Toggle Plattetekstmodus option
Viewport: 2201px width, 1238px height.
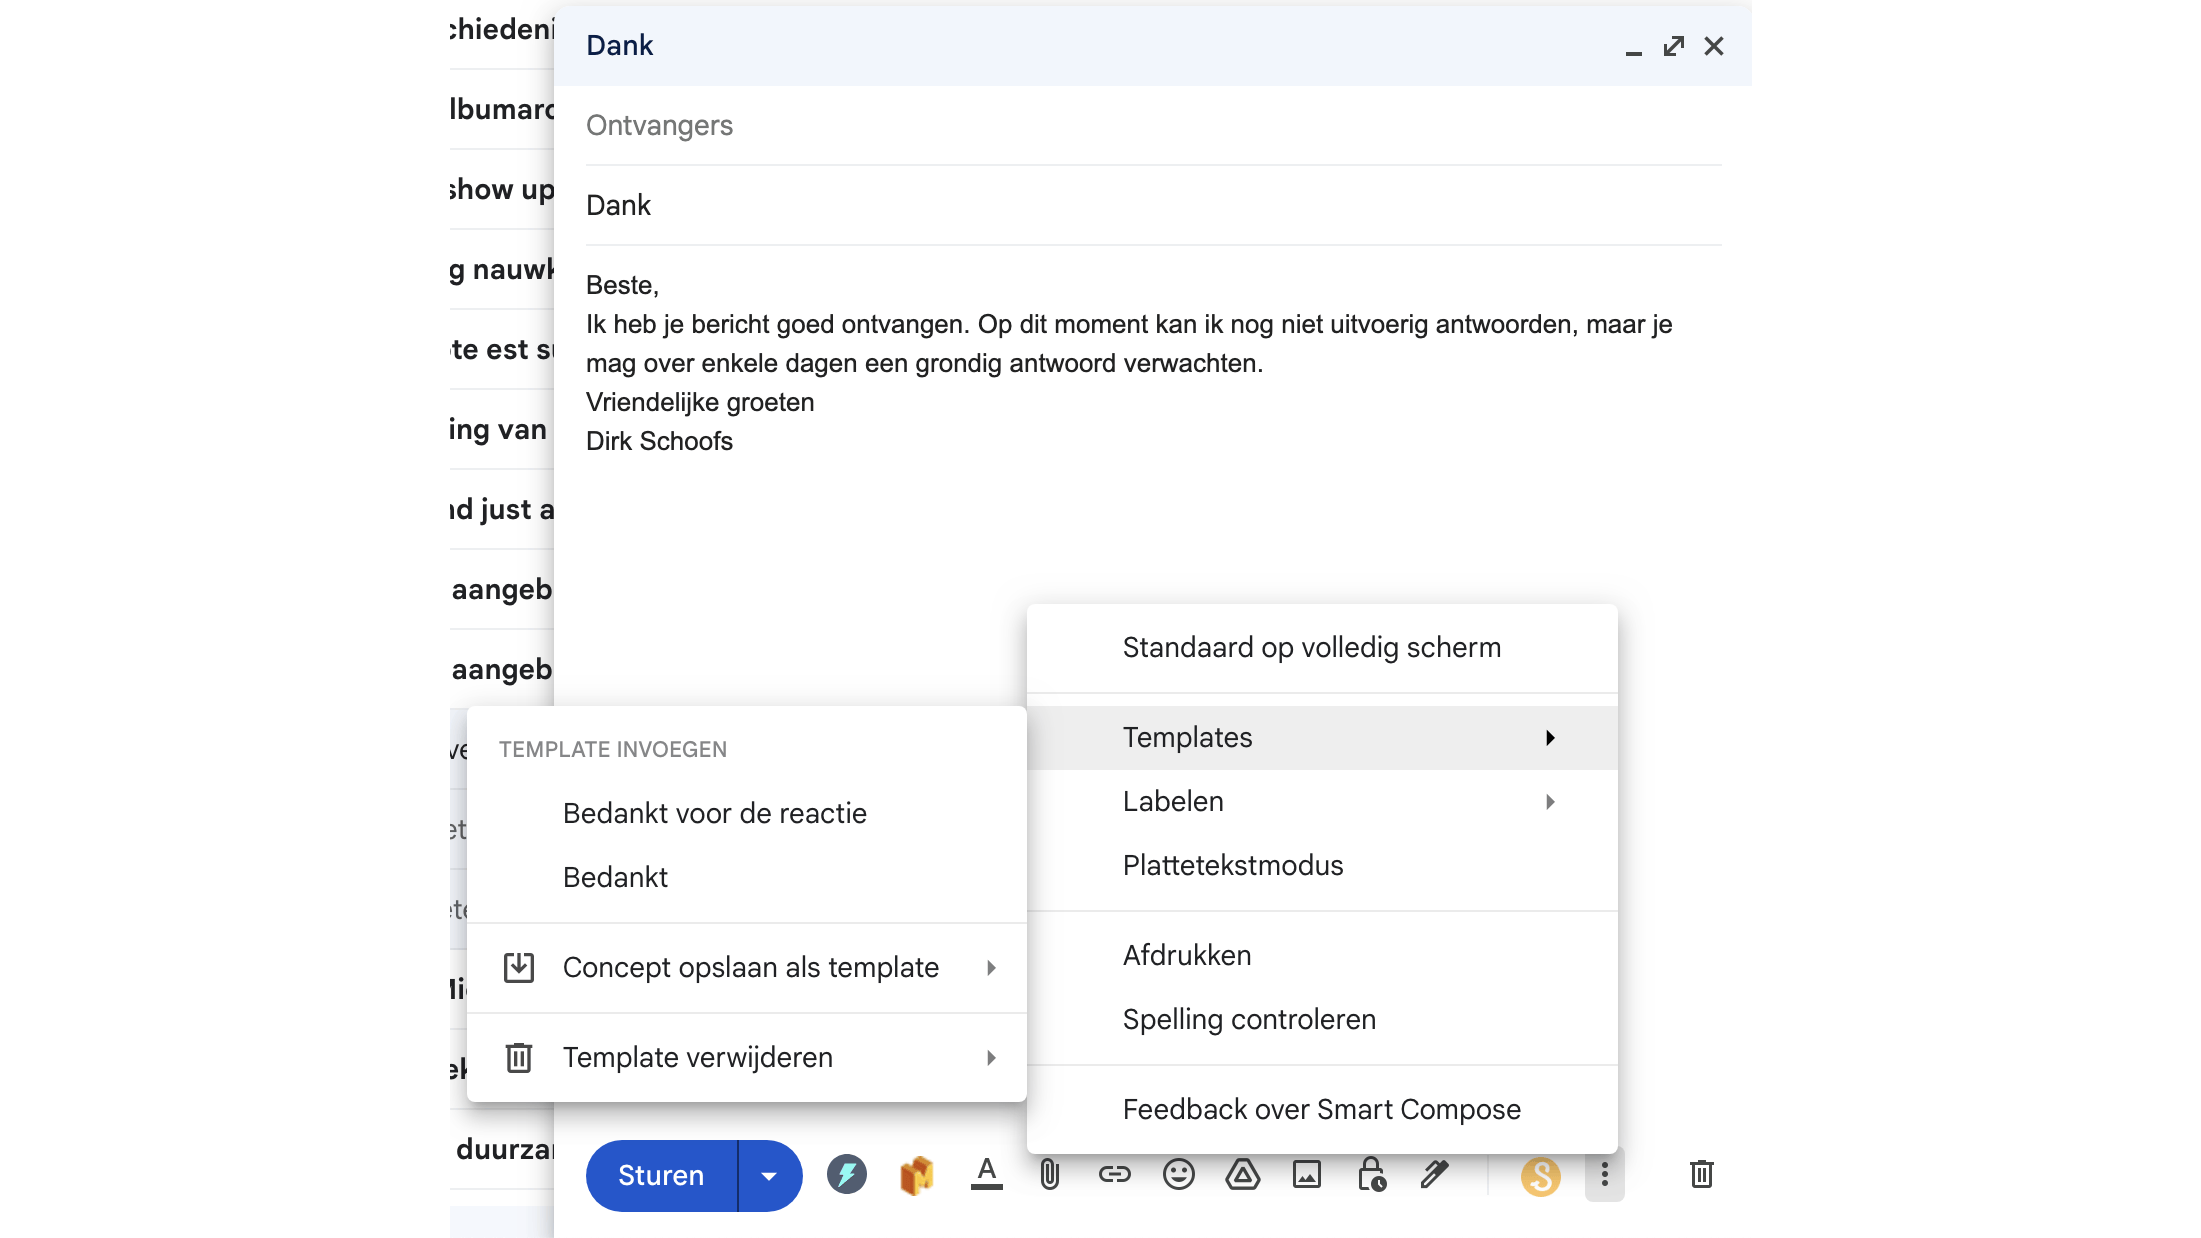click(x=1232, y=865)
